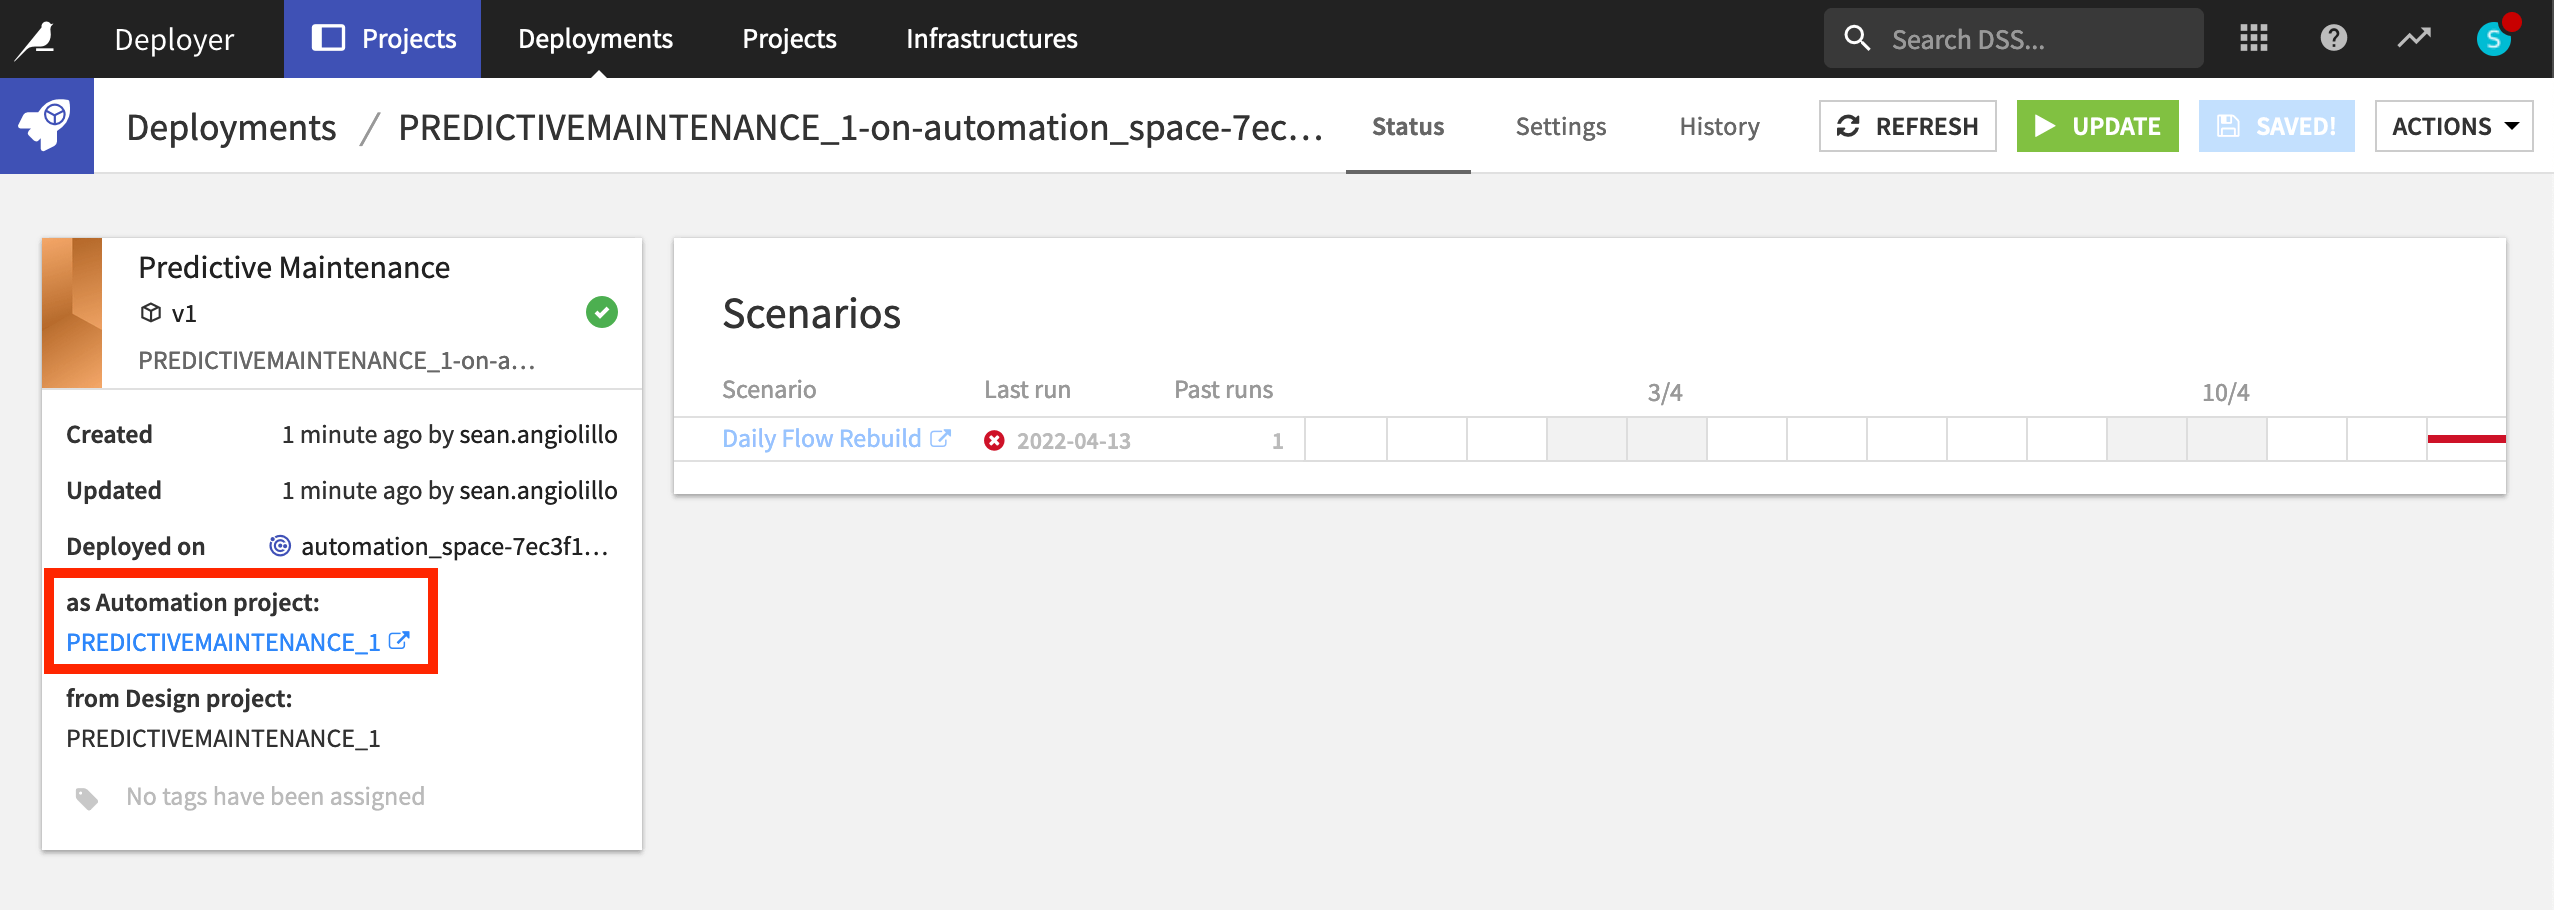2554x910 pixels.
Task: Open the applications waffle grid icon
Action: [x=2253, y=37]
